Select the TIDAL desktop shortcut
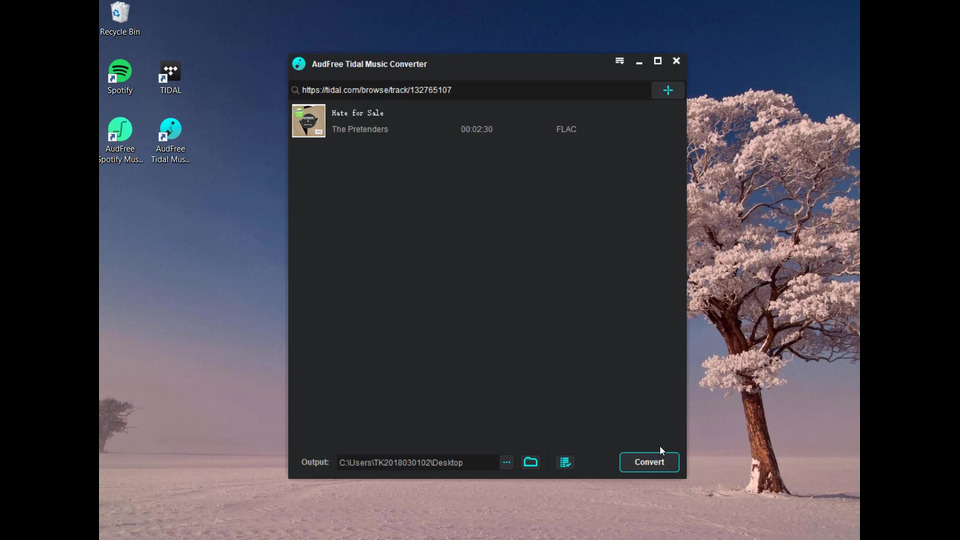960x540 pixels. (x=170, y=77)
